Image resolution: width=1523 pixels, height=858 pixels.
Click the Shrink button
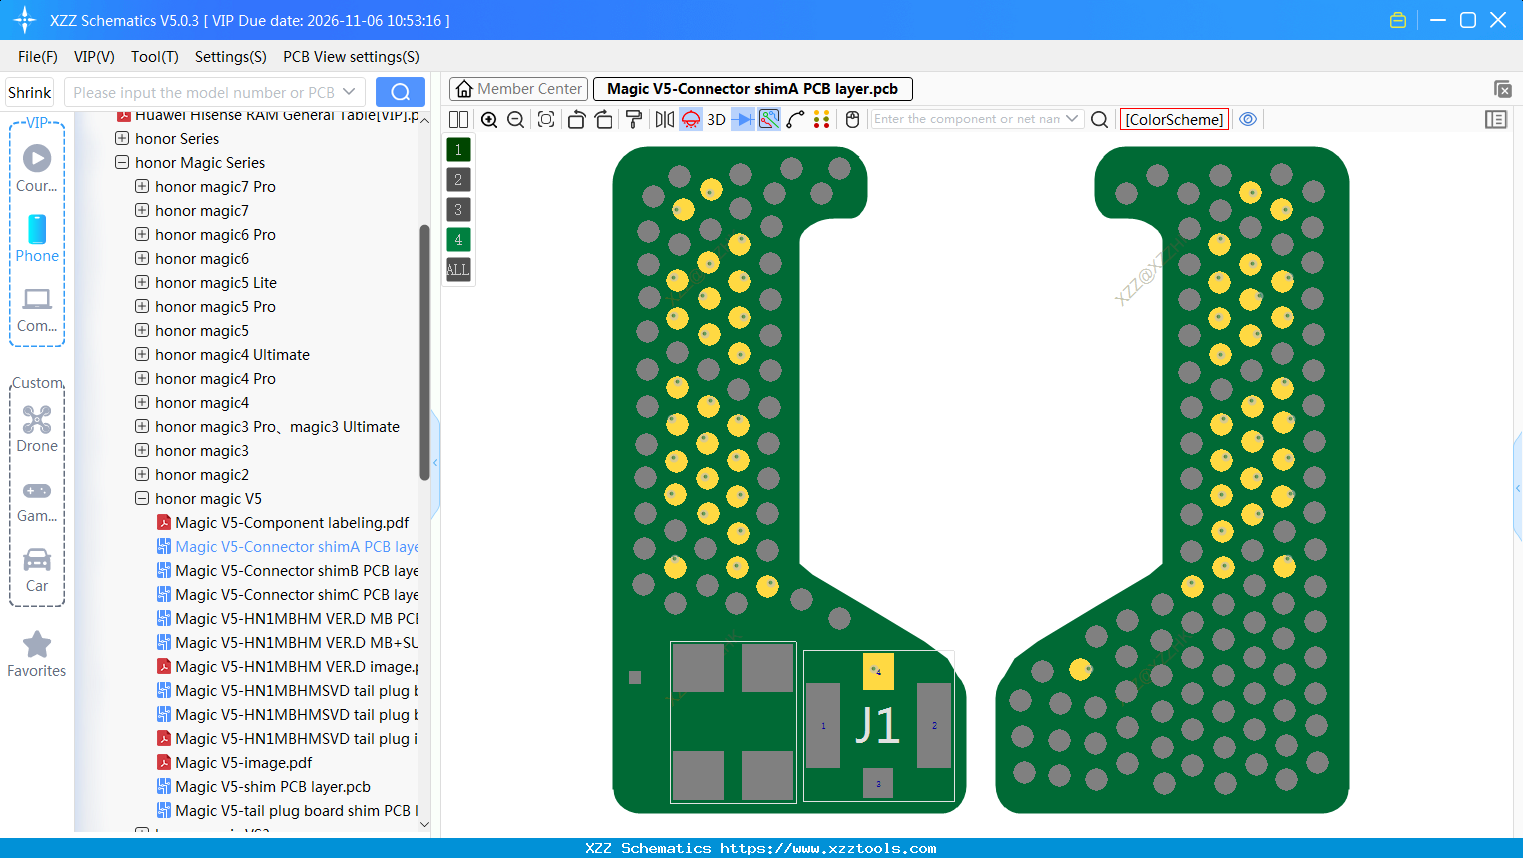coord(29,92)
